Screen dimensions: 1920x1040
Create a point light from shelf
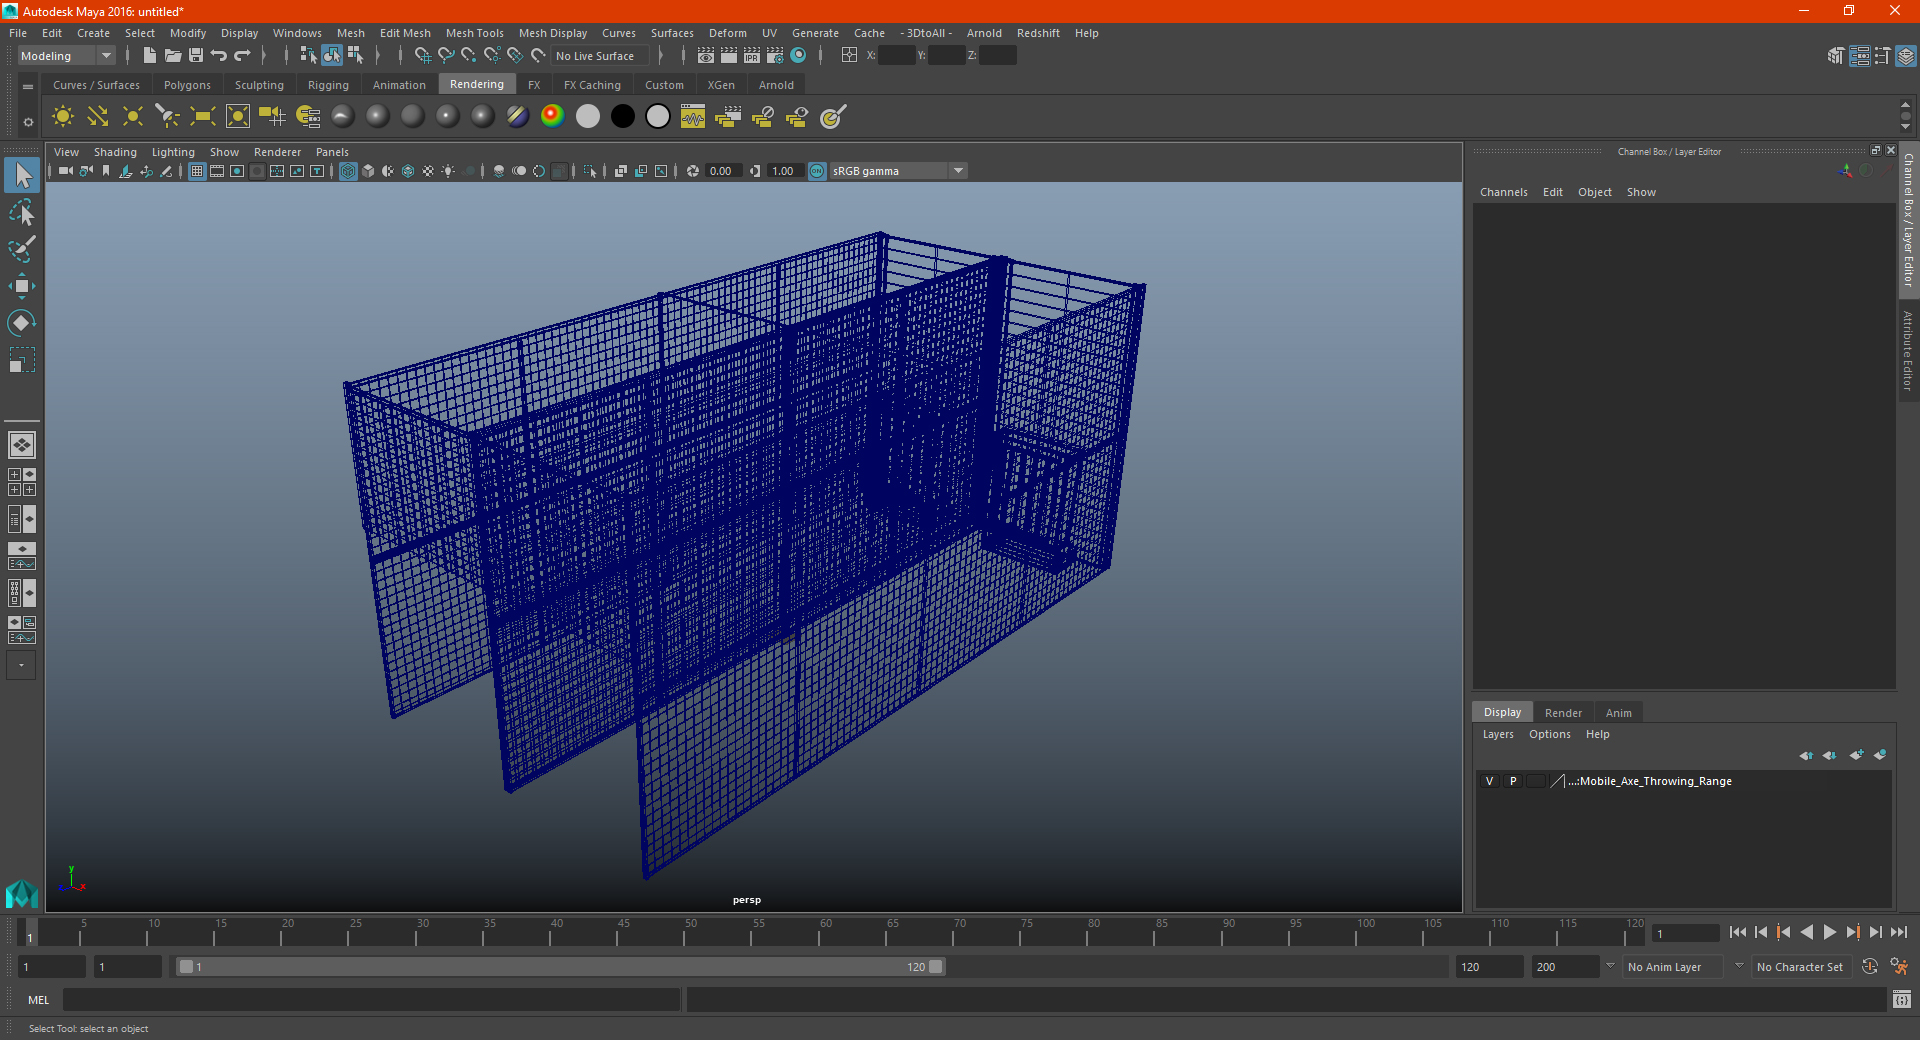click(133, 117)
